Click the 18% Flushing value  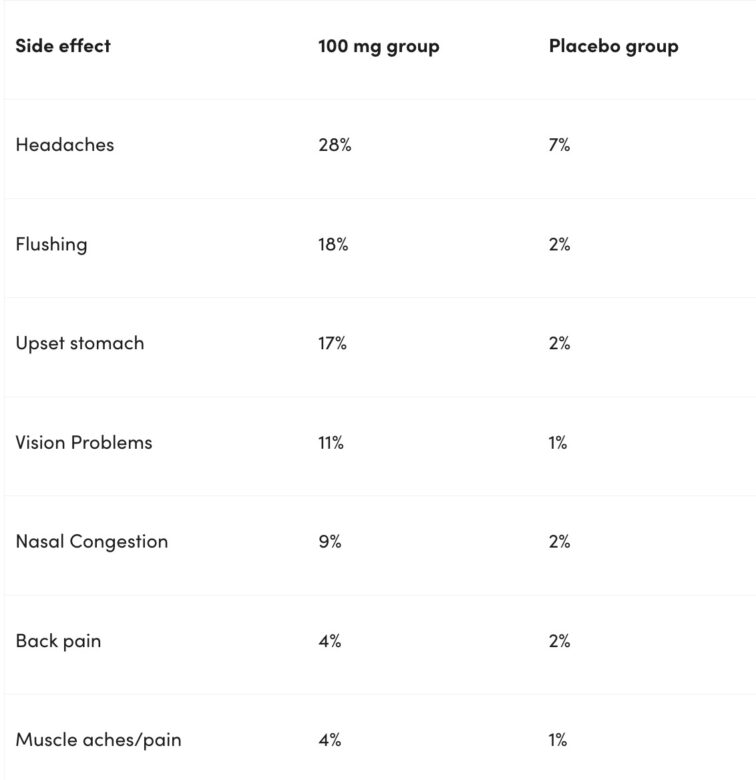click(333, 244)
